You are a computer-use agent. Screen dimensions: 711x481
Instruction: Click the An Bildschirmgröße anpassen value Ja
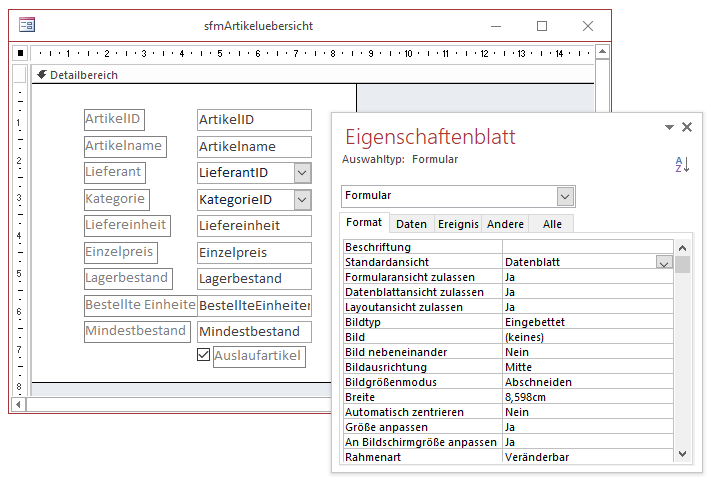click(587, 442)
